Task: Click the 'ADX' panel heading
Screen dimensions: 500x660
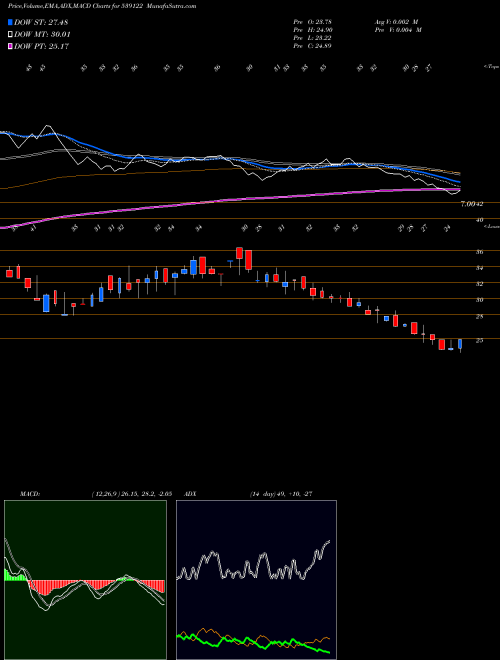Action: pos(190,494)
